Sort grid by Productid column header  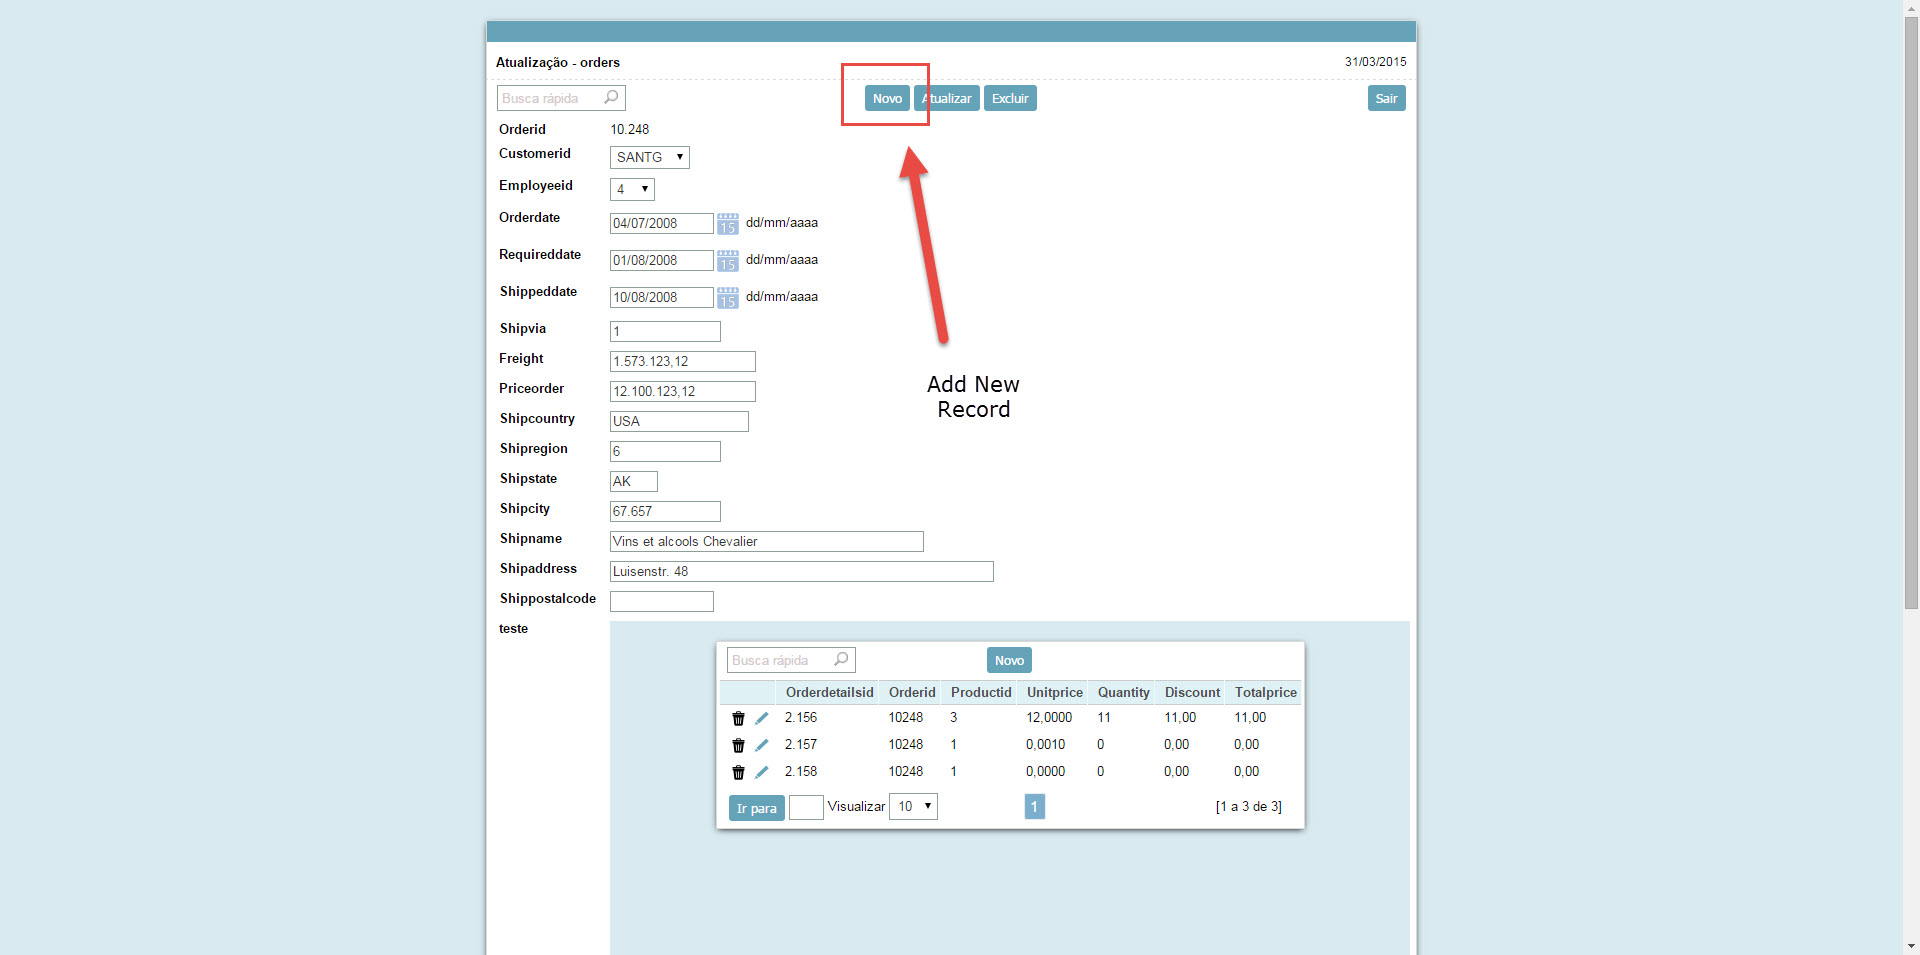point(981,692)
